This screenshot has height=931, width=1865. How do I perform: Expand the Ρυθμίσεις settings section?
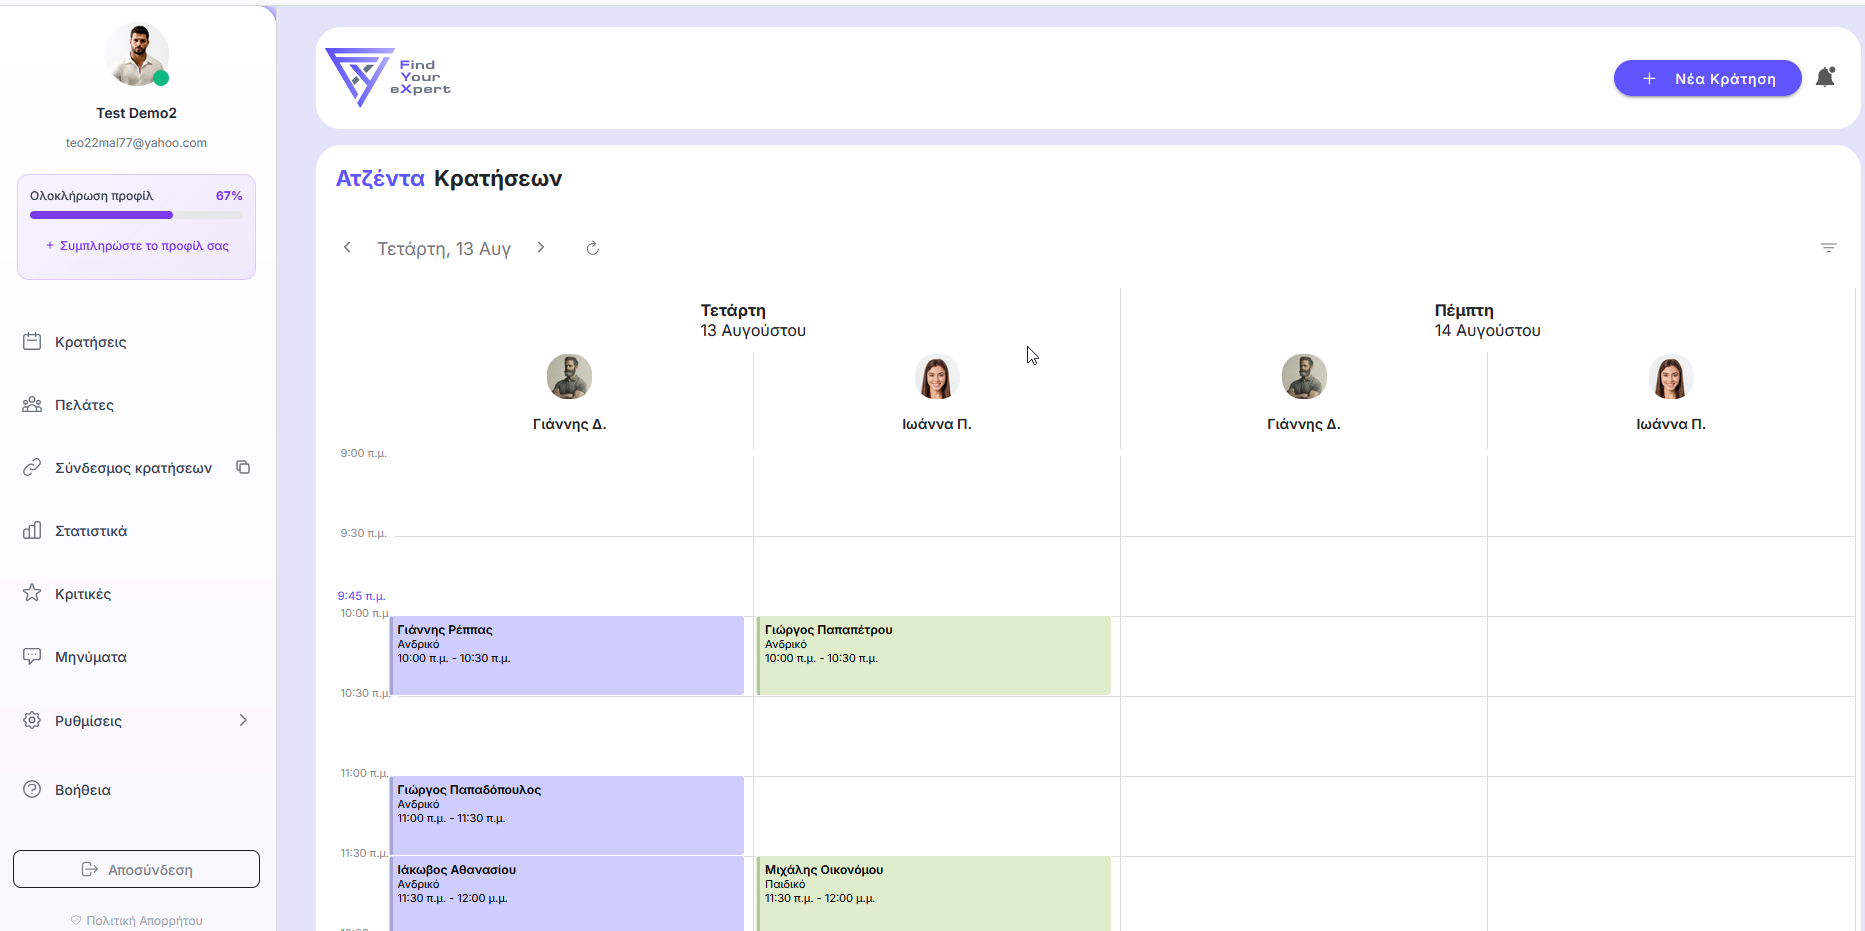(x=243, y=720)
